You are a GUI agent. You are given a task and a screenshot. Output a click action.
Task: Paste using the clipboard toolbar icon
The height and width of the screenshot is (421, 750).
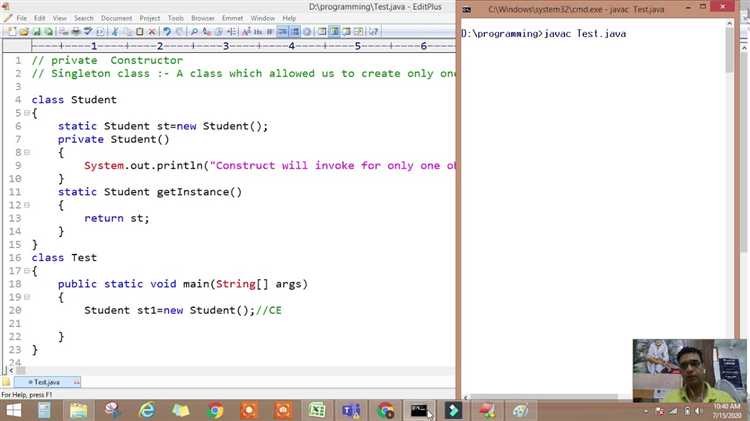[139, 32]
